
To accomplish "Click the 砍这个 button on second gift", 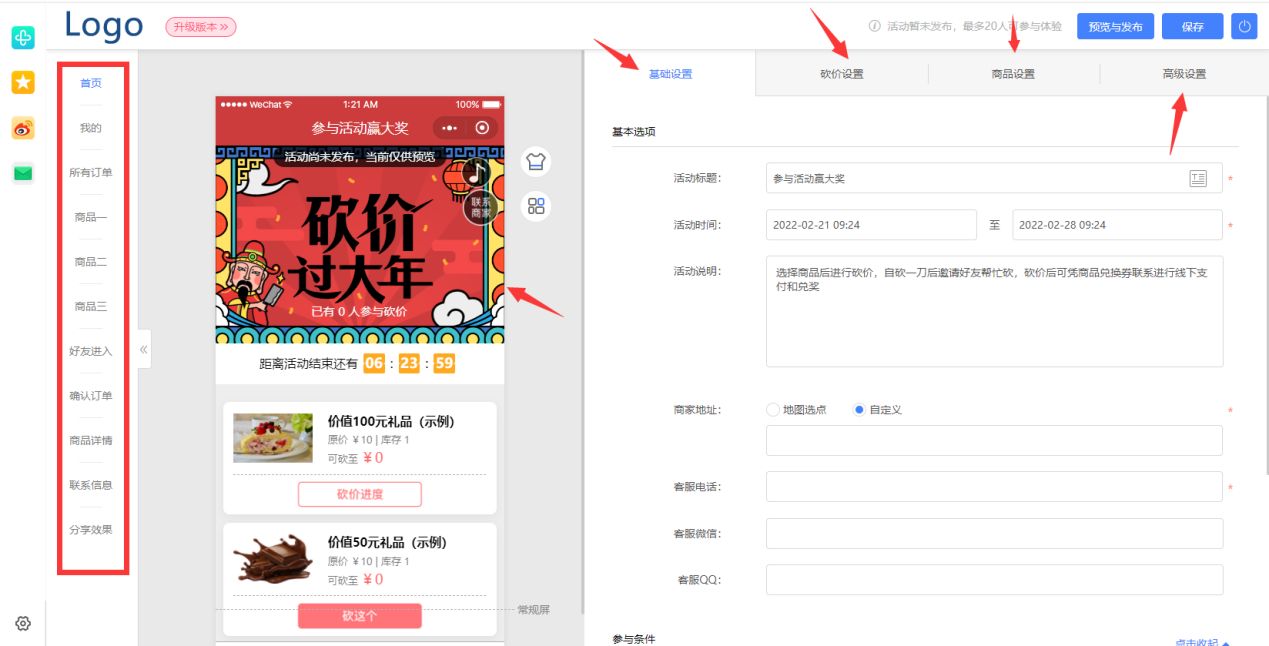I will 360,616.
